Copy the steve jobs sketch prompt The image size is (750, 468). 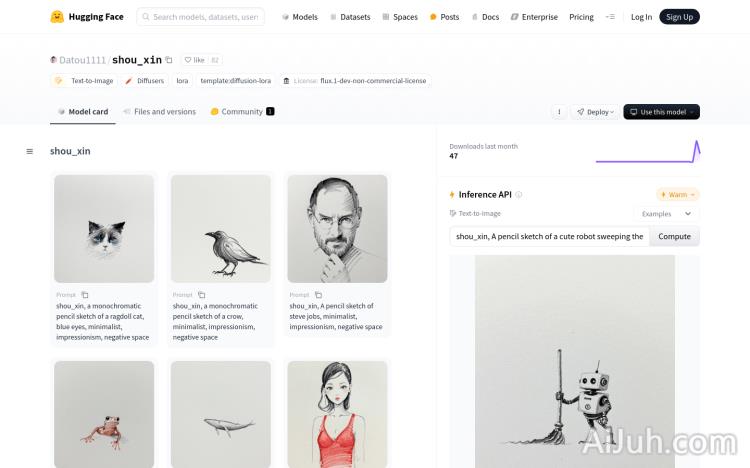click(x=318, y=295)
